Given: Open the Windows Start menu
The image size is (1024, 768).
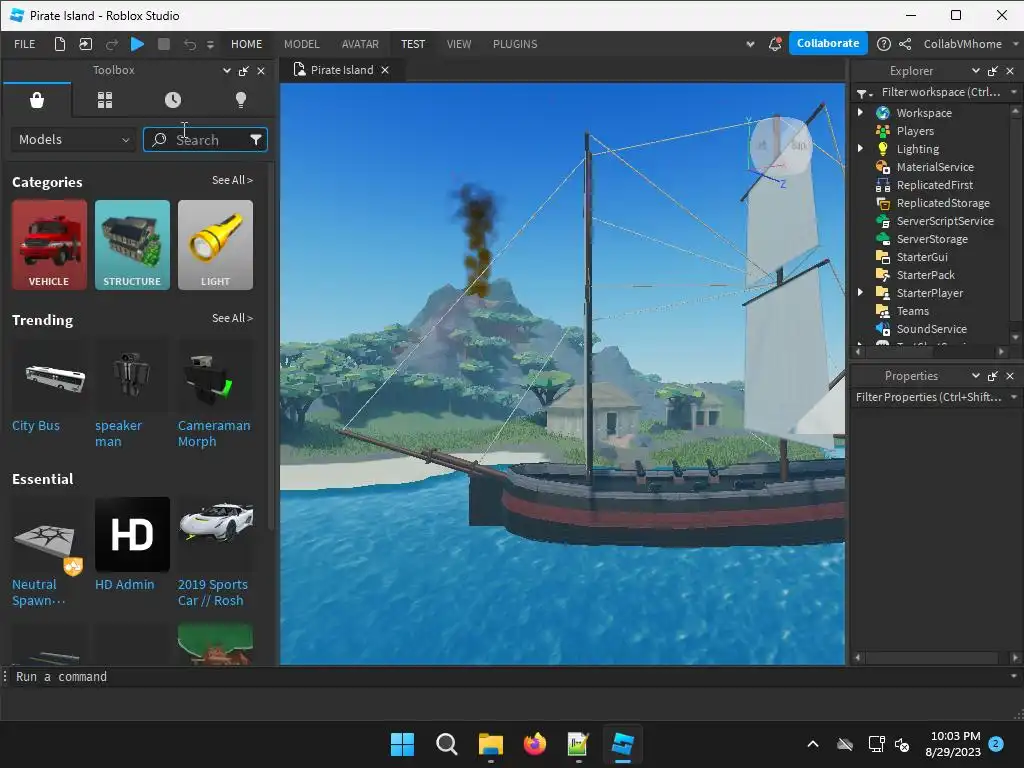Looking at the screenshot, I should [x=402, y=744].
